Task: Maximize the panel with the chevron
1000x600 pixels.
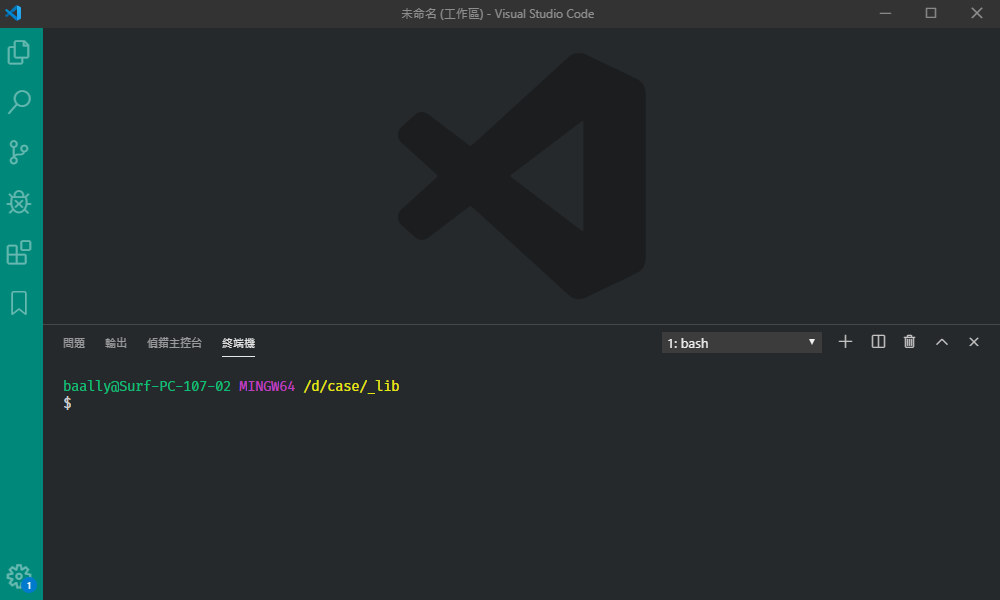Action: point(941,341)
